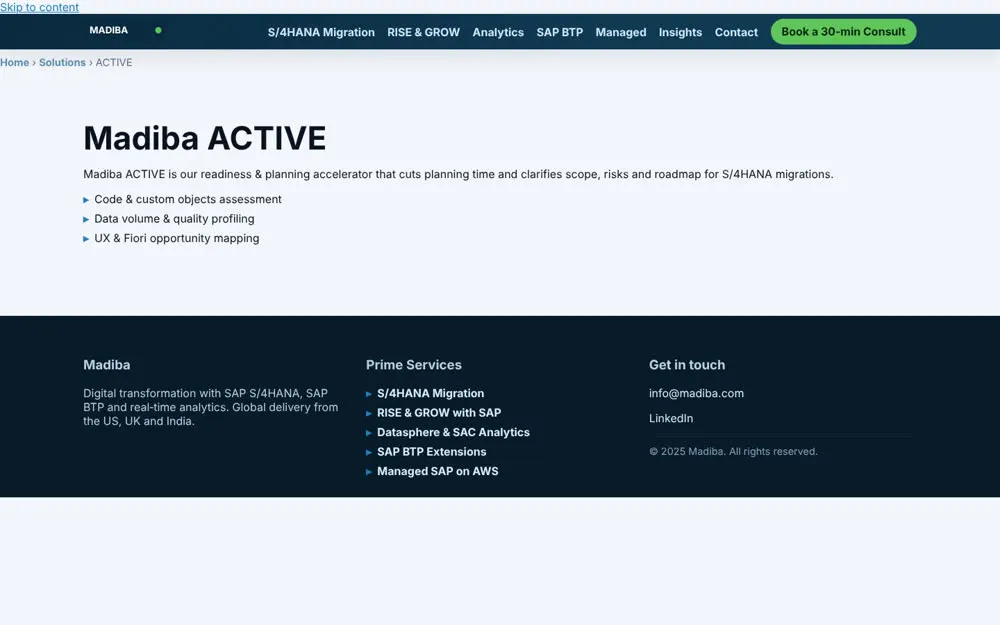Click the green dot beside the MADIBA logo
The image size is (1000, 625).
(x=158, y=30)
